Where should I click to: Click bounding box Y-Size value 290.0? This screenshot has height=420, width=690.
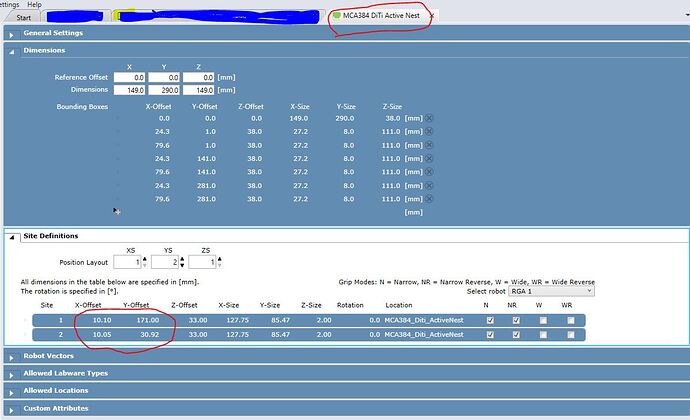[x=345, y=118]
